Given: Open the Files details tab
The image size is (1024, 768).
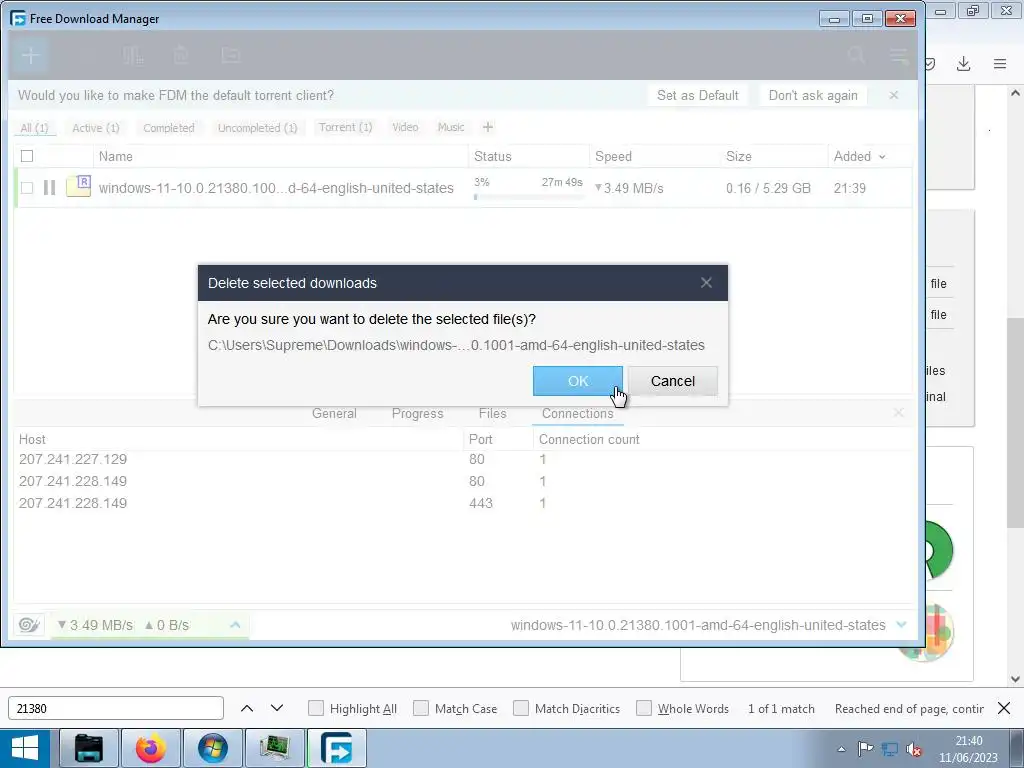Looking at the screenshot, I should [492, 413].
